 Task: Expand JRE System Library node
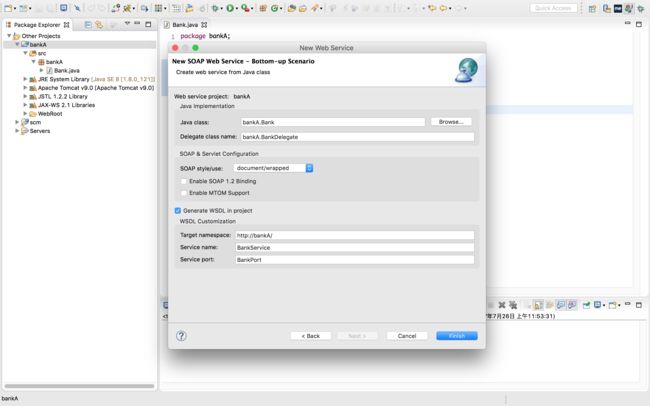pyautogui.click(x=25, y=79)
